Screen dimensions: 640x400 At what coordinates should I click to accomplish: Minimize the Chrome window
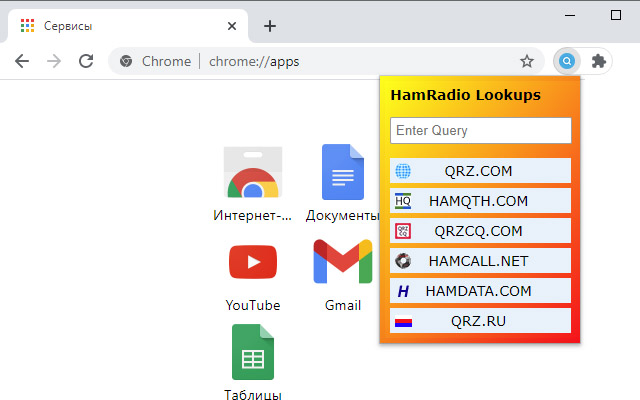point(570,16)
